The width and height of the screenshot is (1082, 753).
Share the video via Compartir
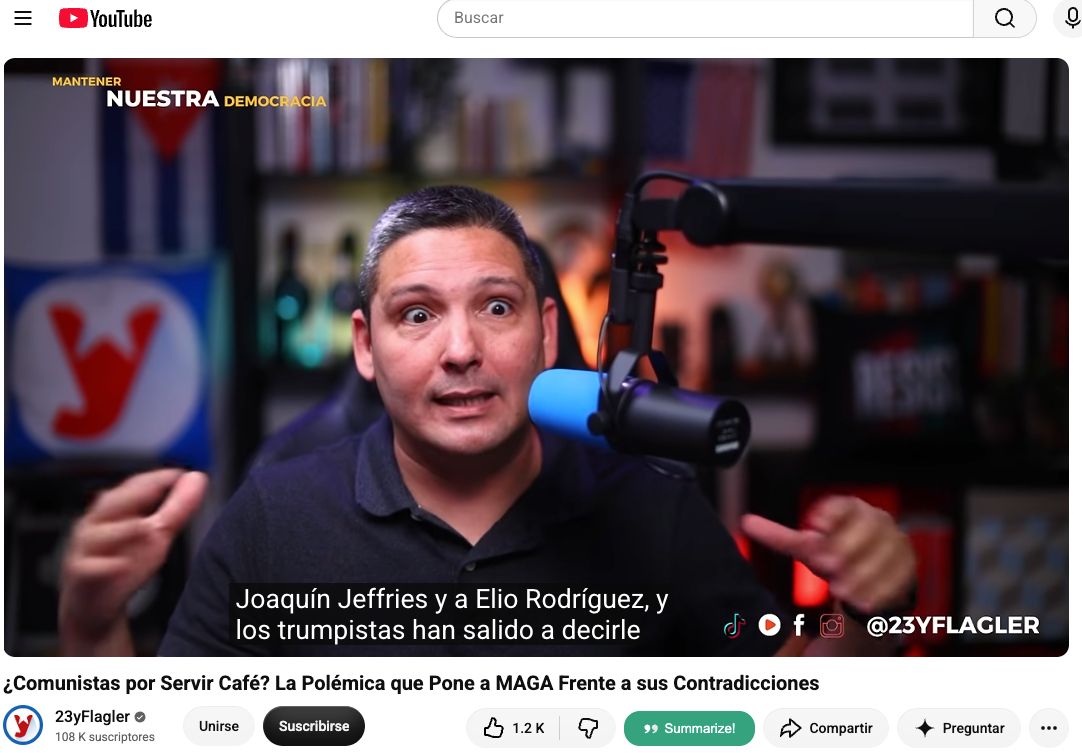826,727
